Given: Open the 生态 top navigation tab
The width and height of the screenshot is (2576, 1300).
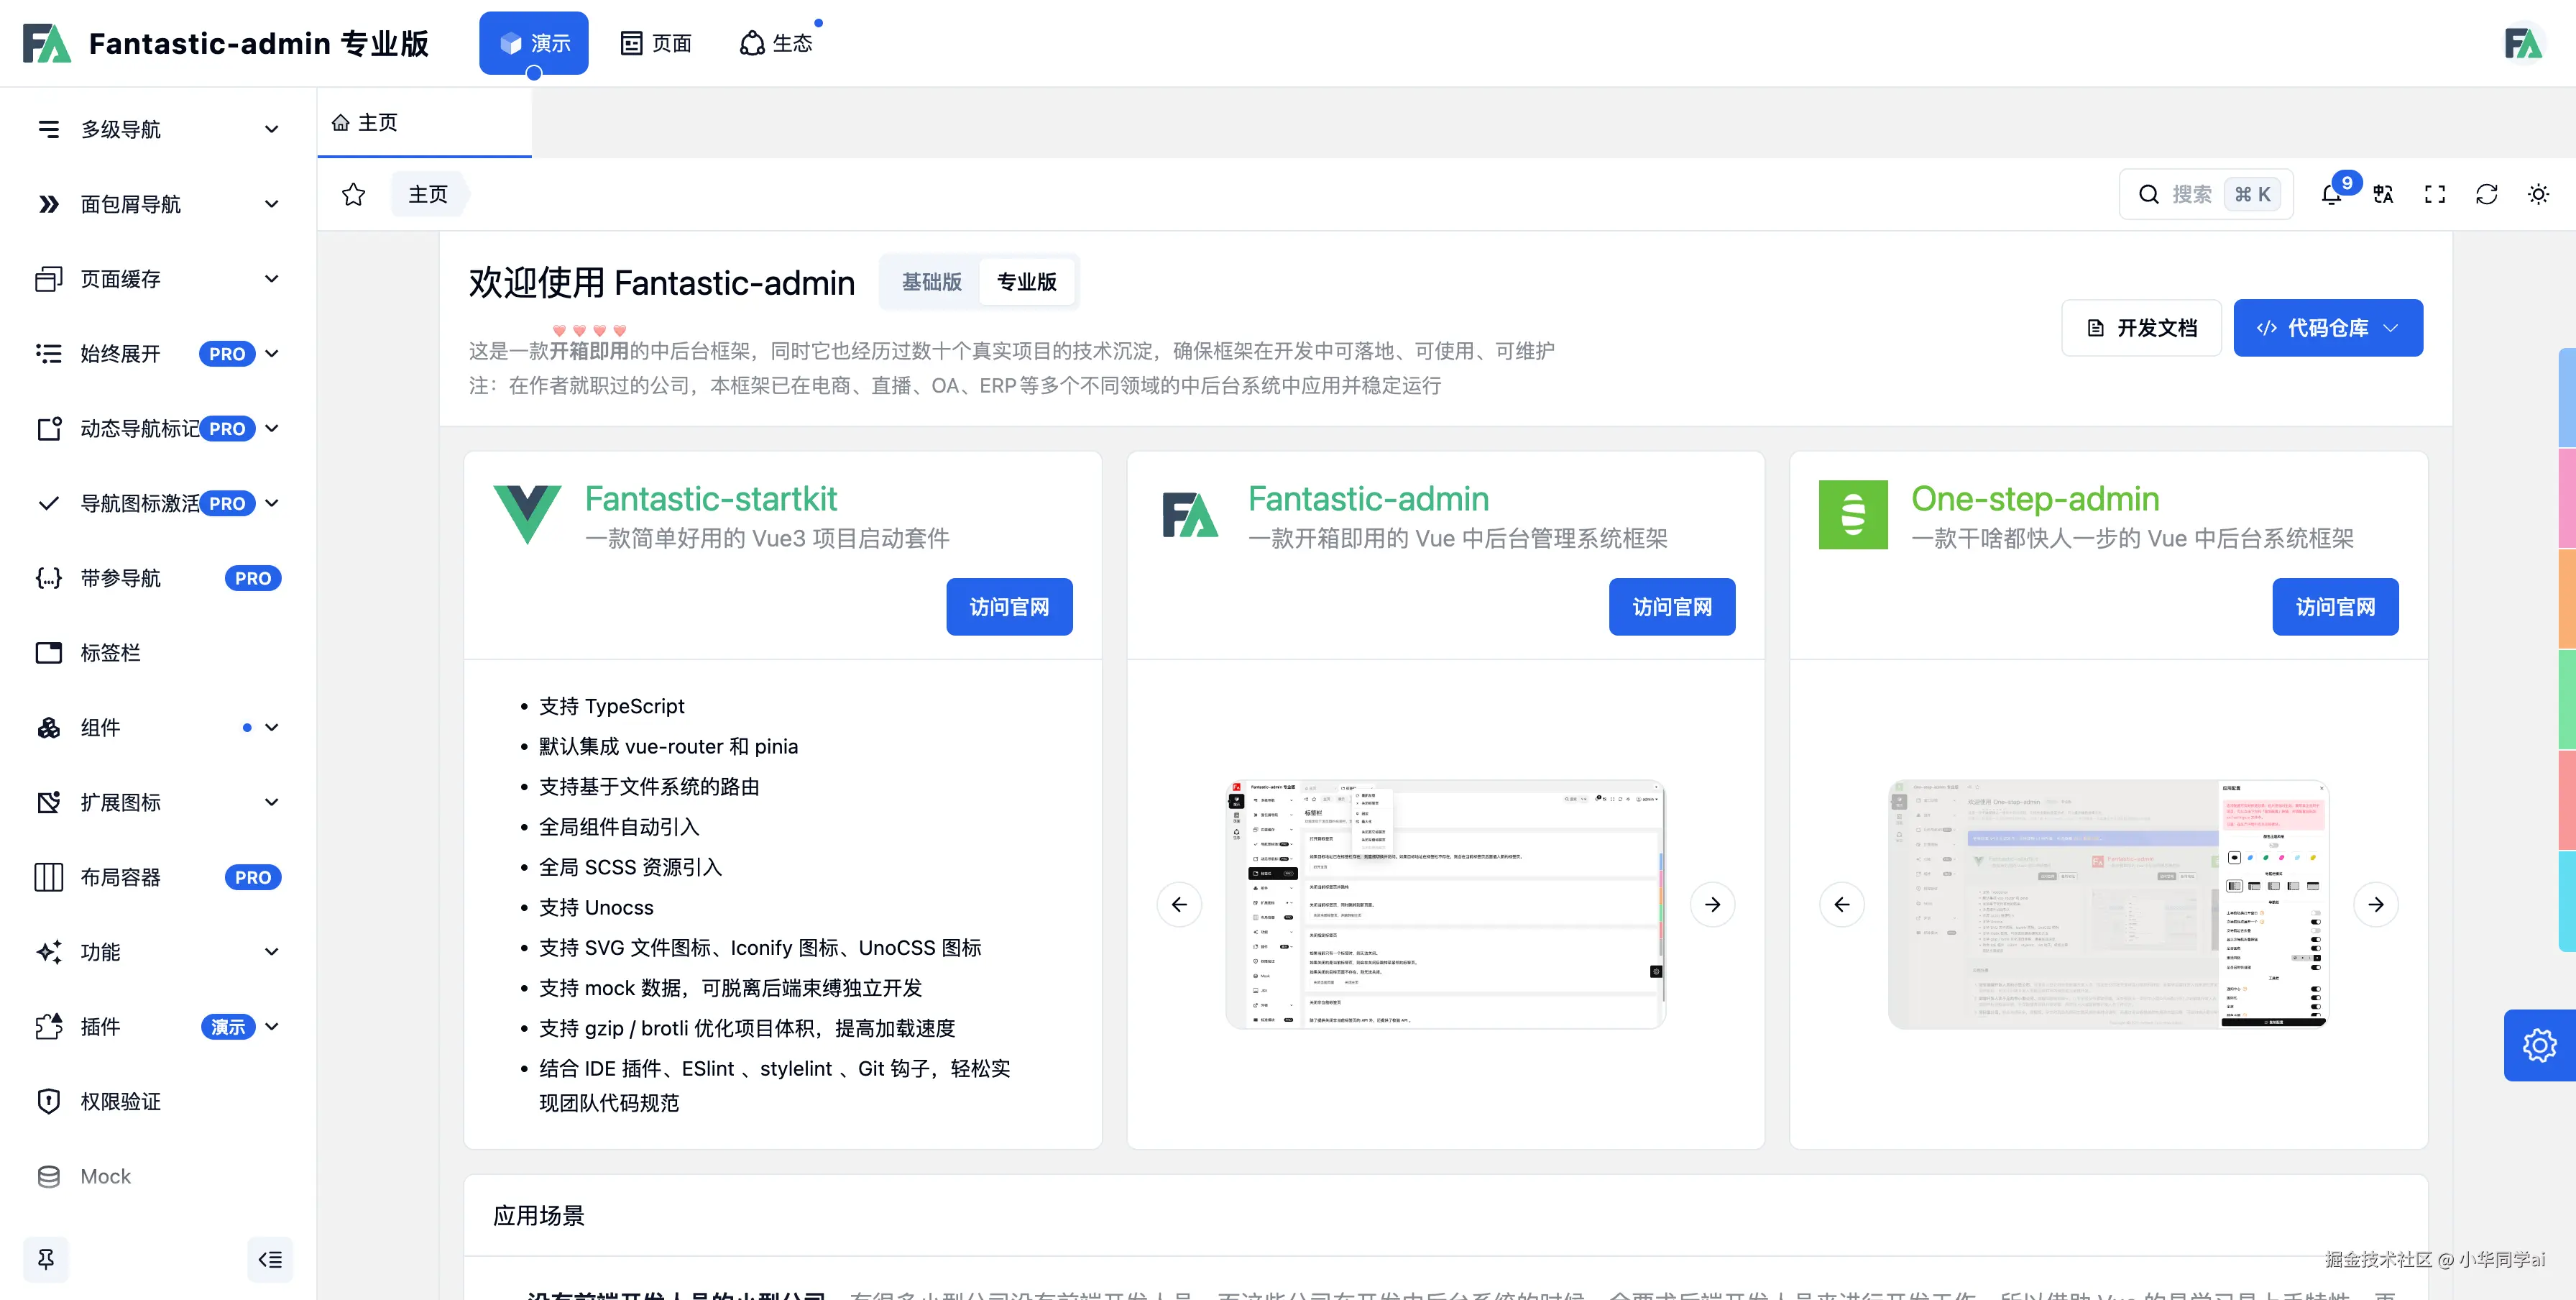Looking at the screenshot, I should 777,43.
